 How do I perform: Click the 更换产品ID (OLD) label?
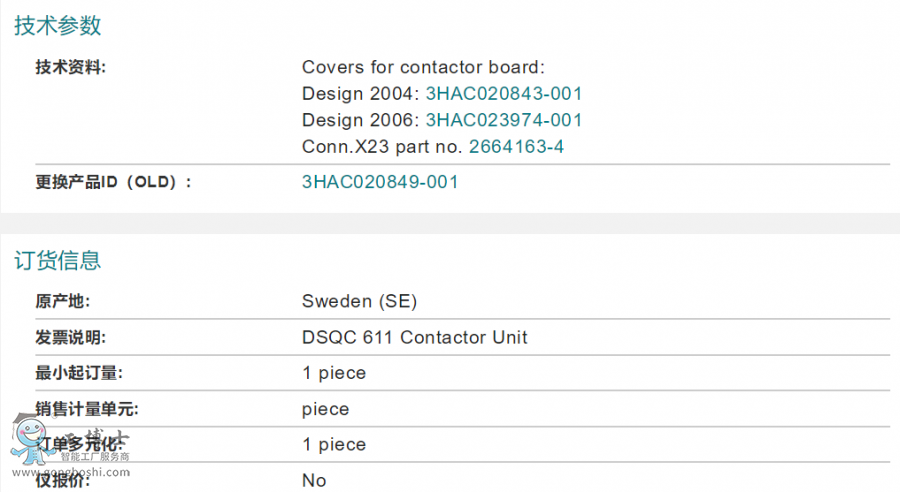coord(113,182)
